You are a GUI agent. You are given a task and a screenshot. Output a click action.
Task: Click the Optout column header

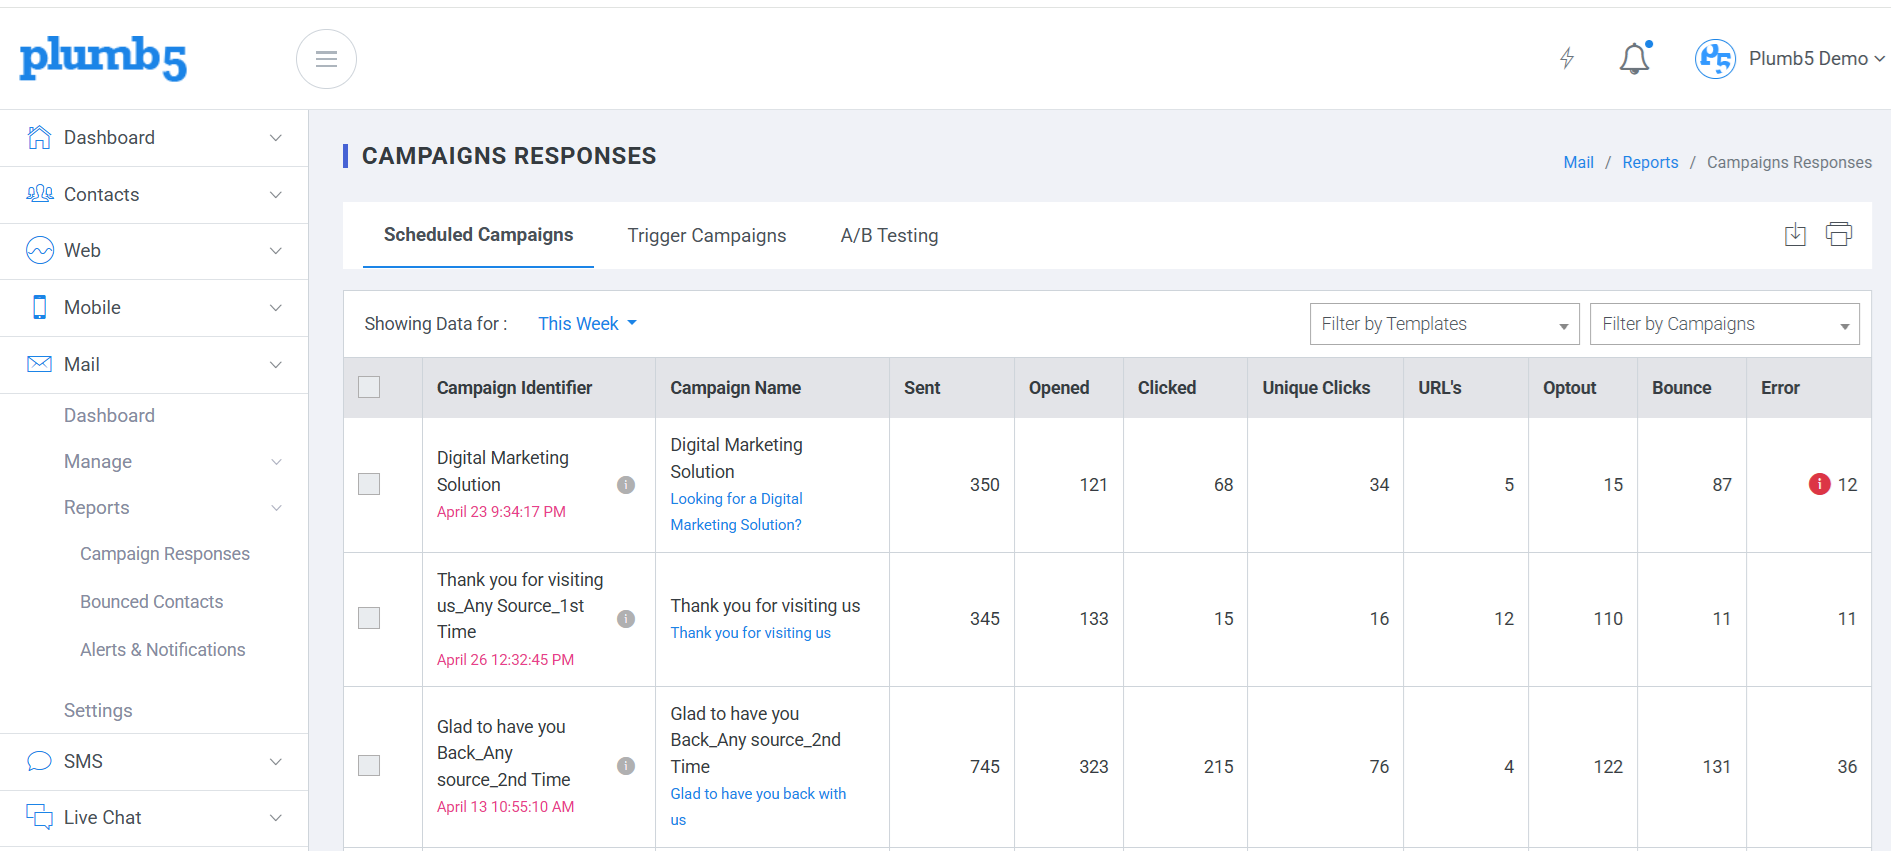[x=1569, y=388]
